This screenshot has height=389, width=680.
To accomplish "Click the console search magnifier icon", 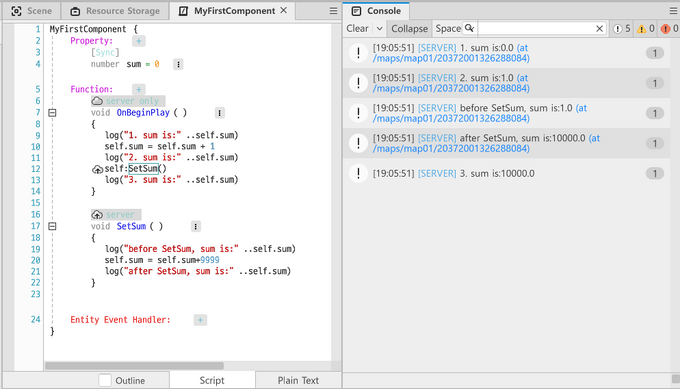I will (469, 29).
